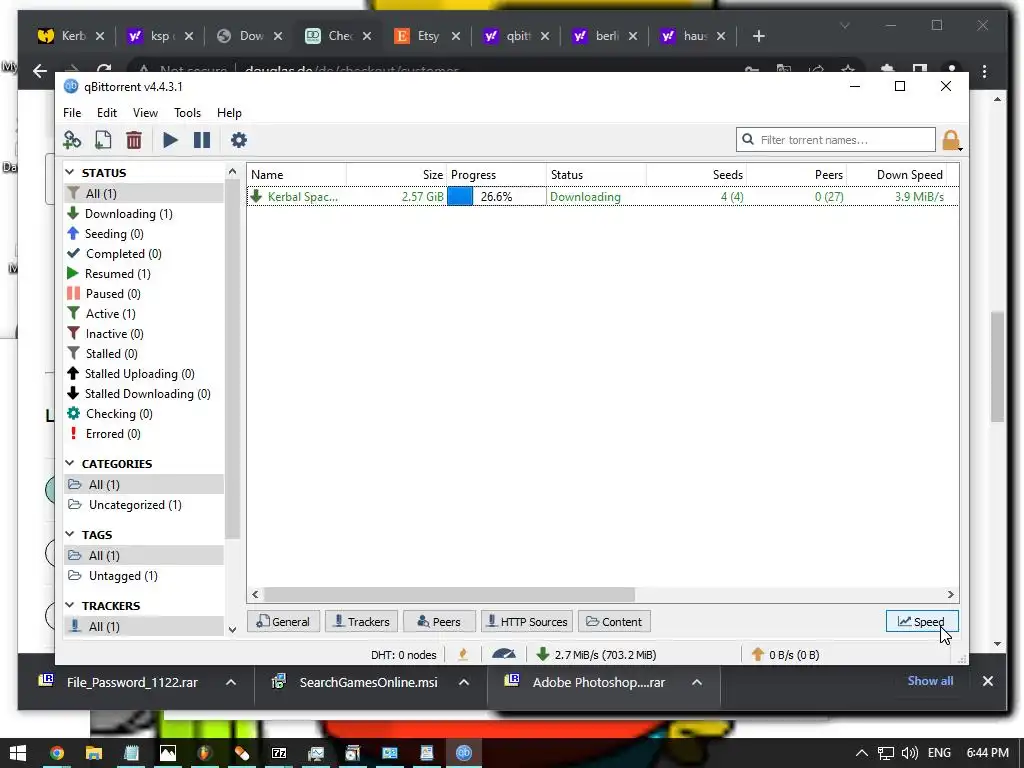Image resolution: width=1024 pixels, height=768 pixels.
Task: Click Show all downloads link
Action: [x=930, y=680]
